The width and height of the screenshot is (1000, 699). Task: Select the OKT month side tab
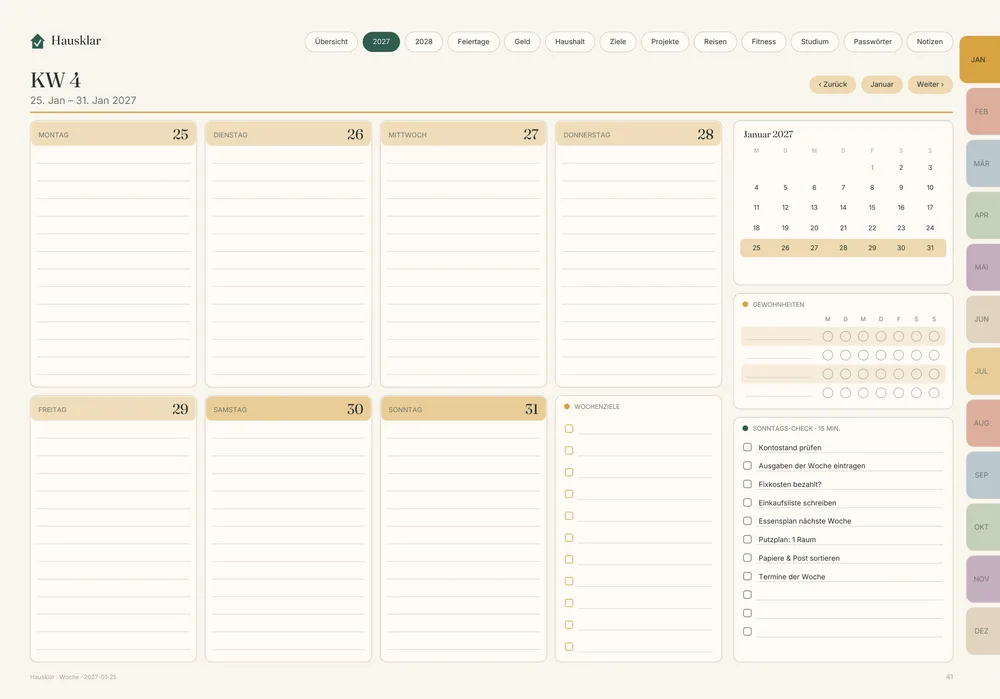(982, 527)
